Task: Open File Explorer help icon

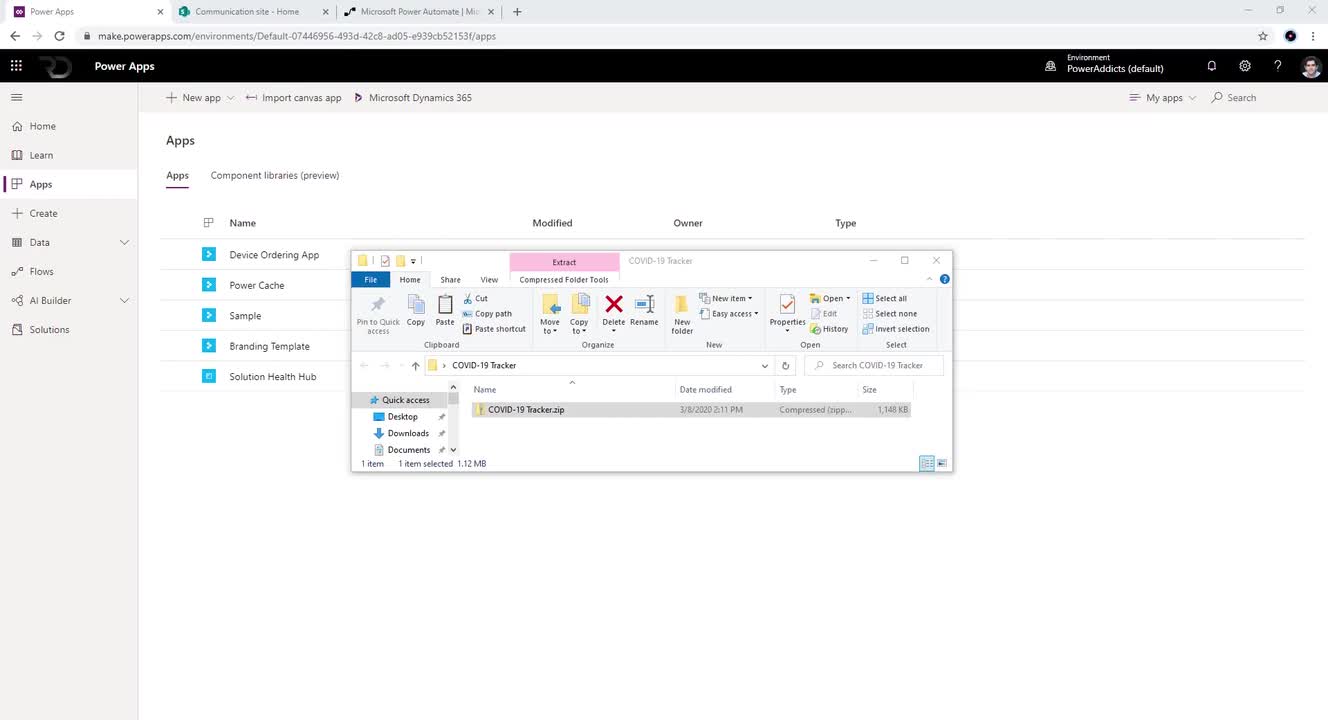Action: (945, 279)
